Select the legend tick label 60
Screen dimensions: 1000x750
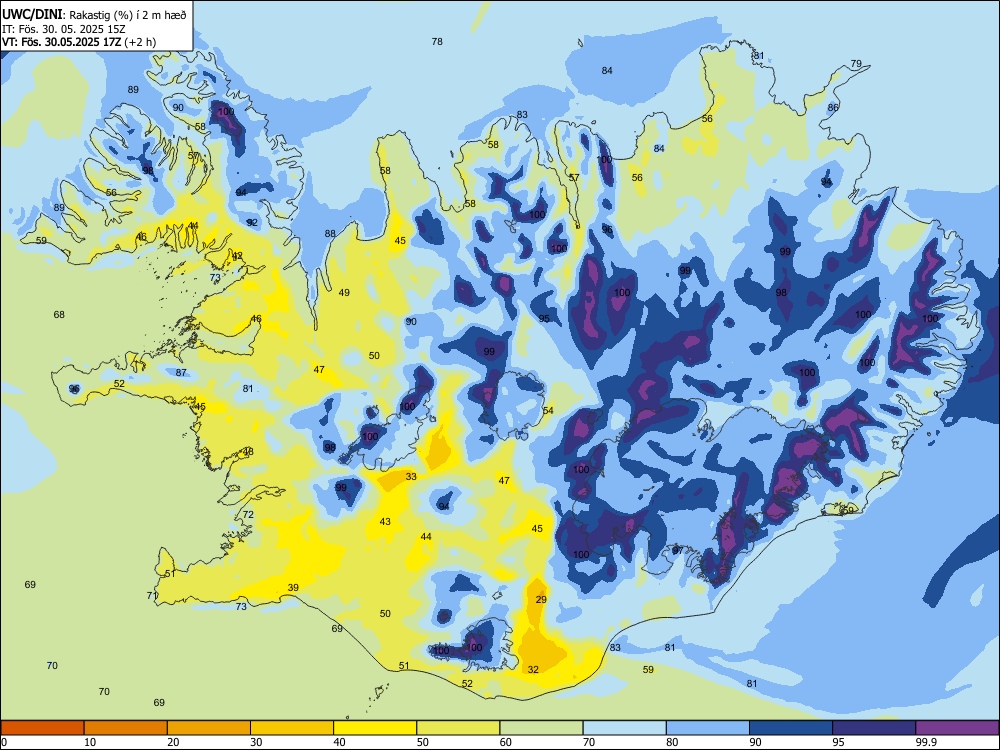(506, 742)
